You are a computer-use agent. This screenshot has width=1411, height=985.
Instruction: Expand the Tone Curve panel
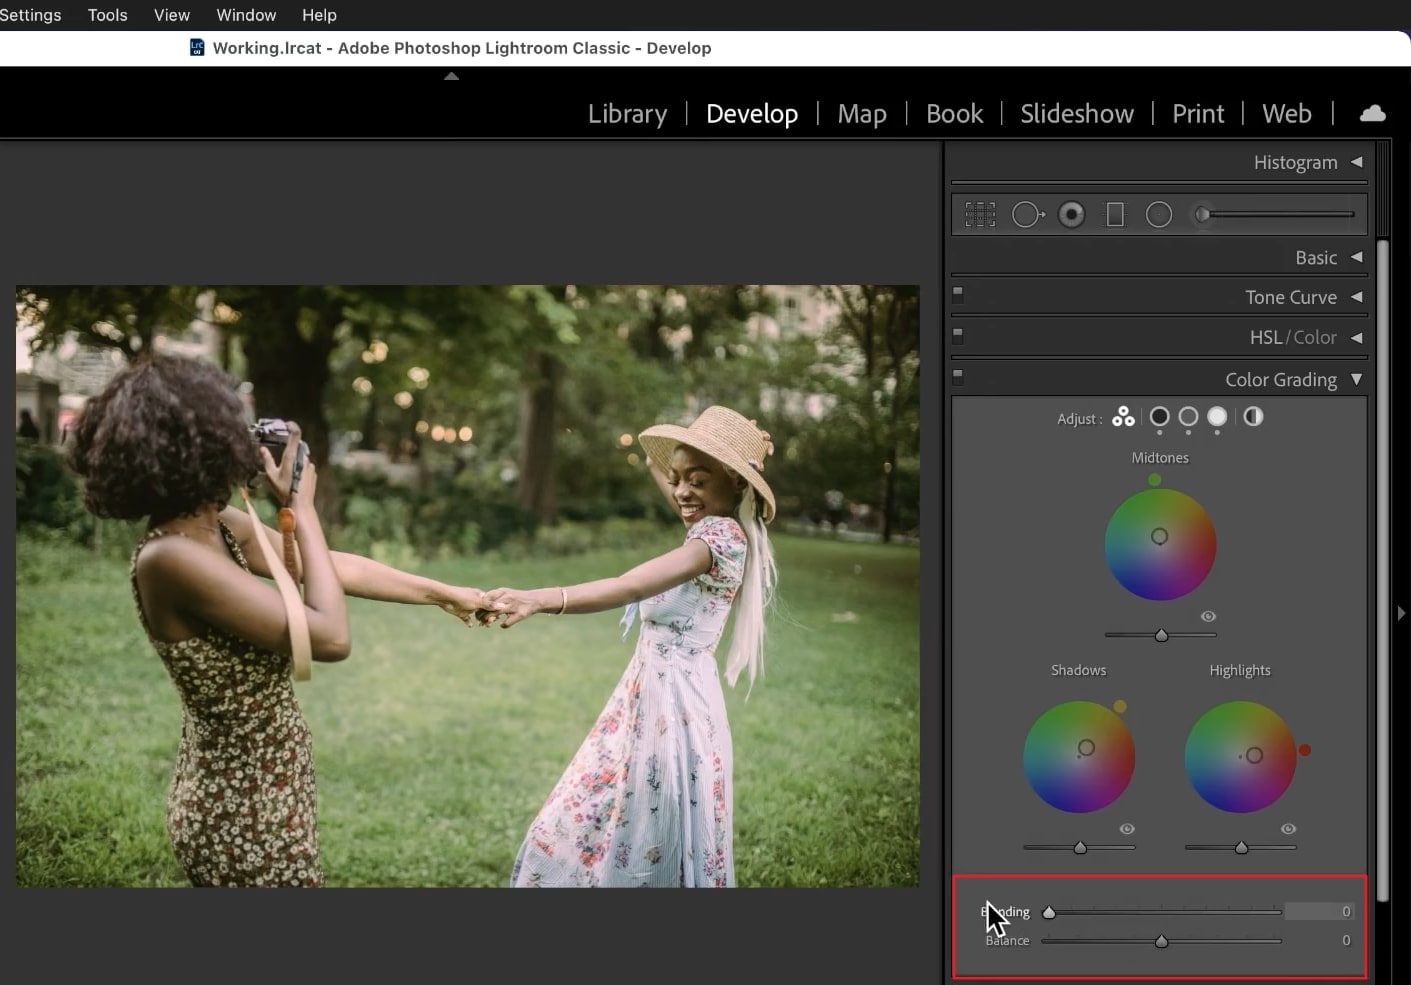coord(1356,296)
